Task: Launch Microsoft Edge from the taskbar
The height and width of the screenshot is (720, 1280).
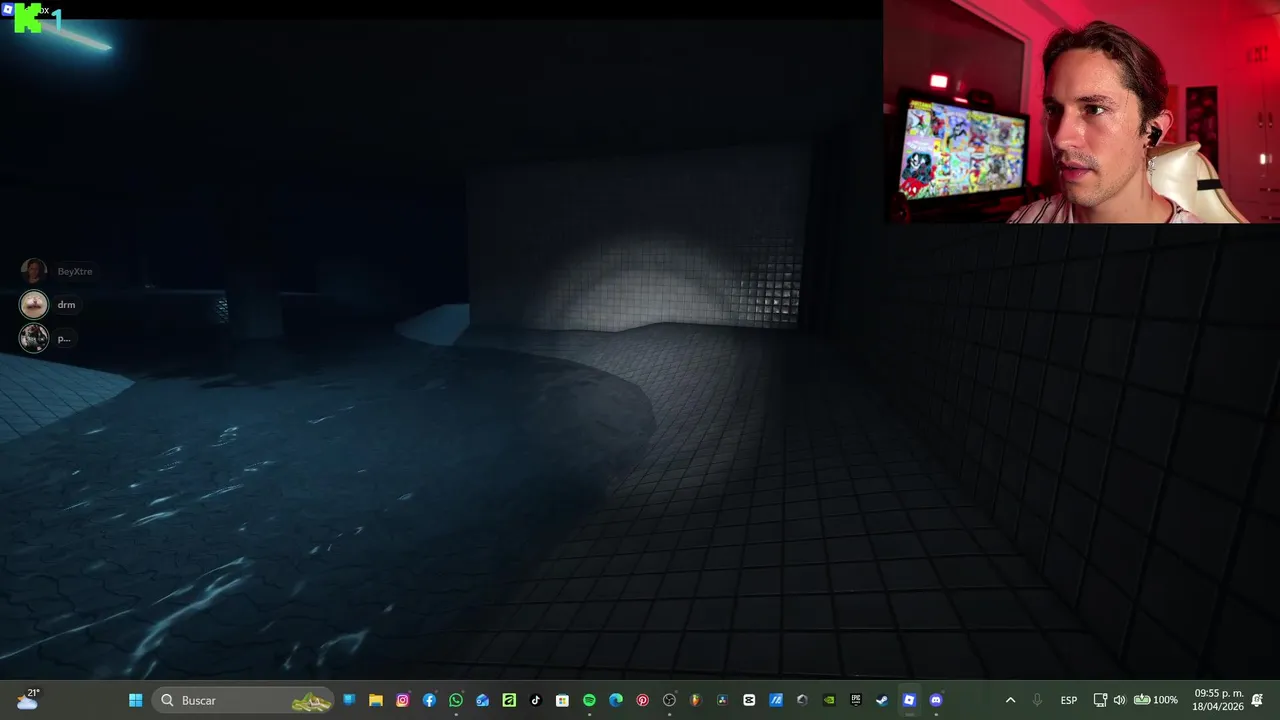Action: click(616, 700)
